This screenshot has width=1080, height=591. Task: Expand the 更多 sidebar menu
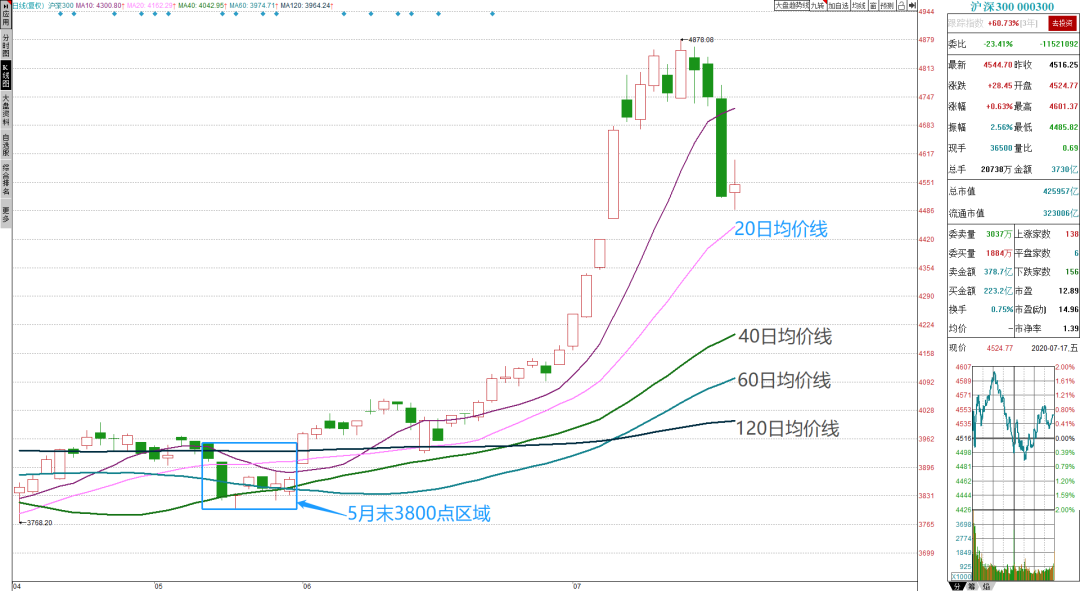pos(6,214)
